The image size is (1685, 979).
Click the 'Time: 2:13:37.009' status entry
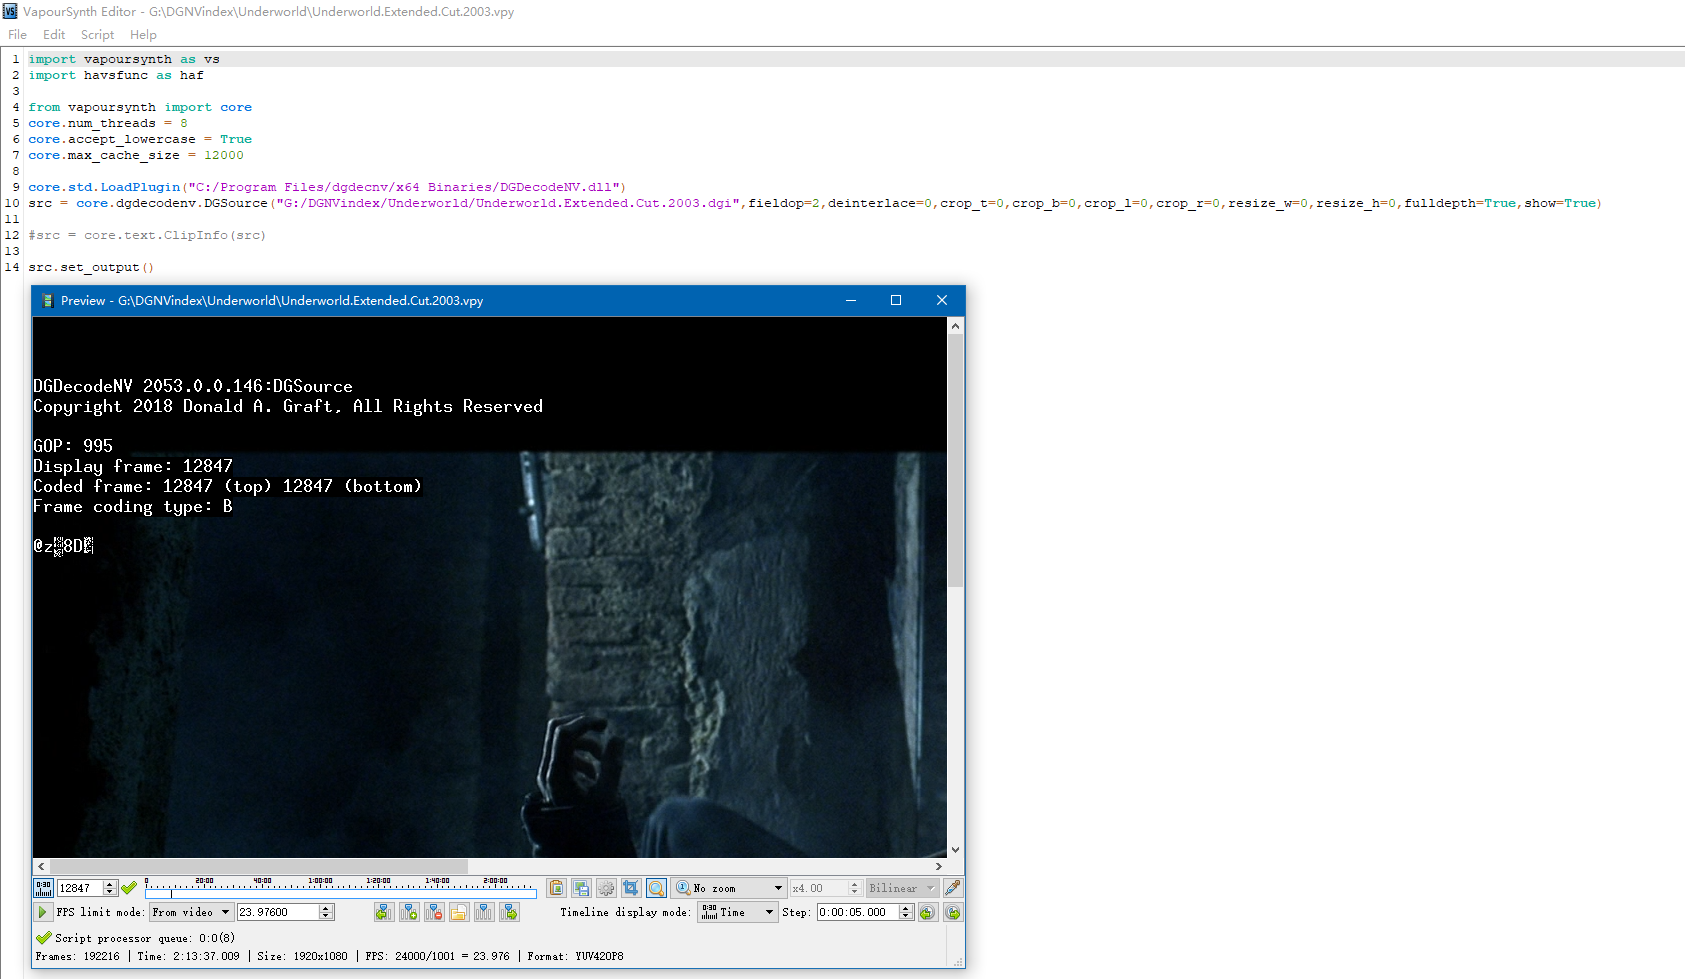(188, 956)
